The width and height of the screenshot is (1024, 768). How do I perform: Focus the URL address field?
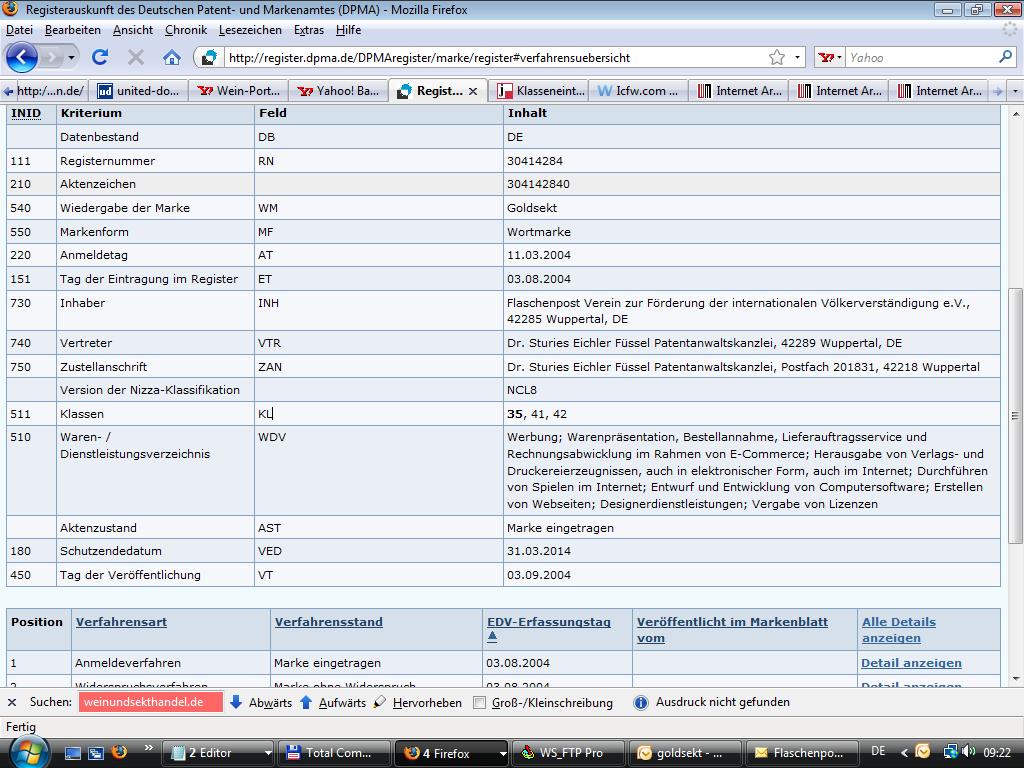(x=494, y=57)
